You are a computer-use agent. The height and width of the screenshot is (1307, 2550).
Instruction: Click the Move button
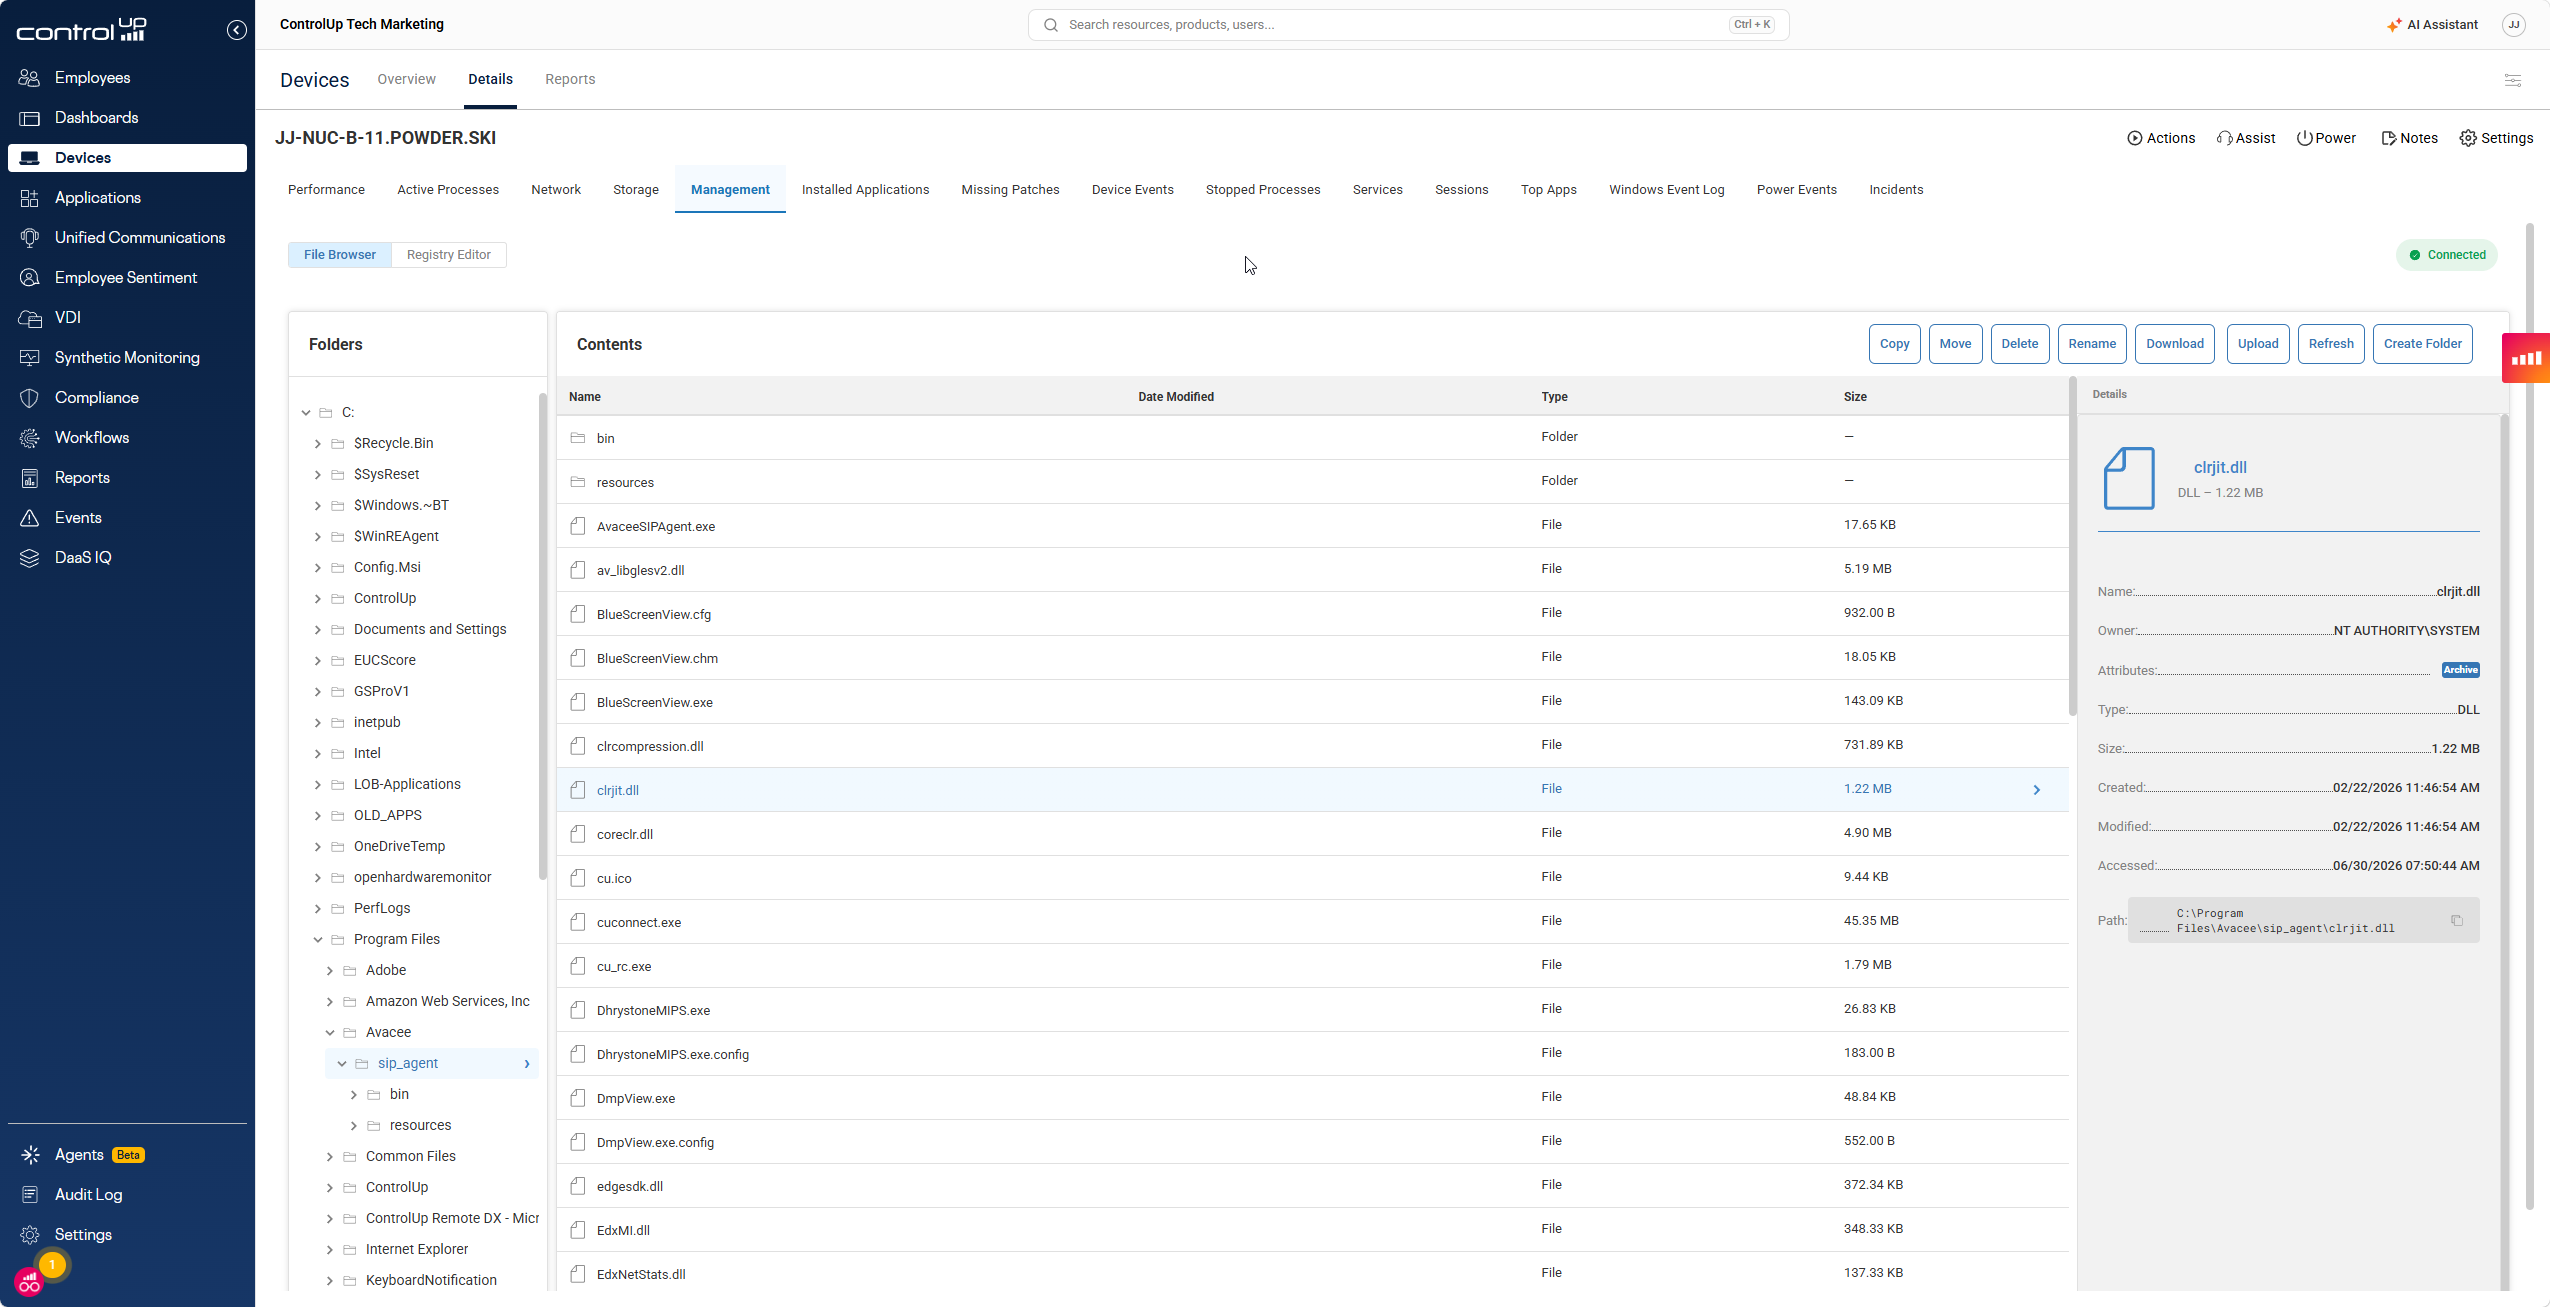pyautogui.click(x=1955, y=344)
